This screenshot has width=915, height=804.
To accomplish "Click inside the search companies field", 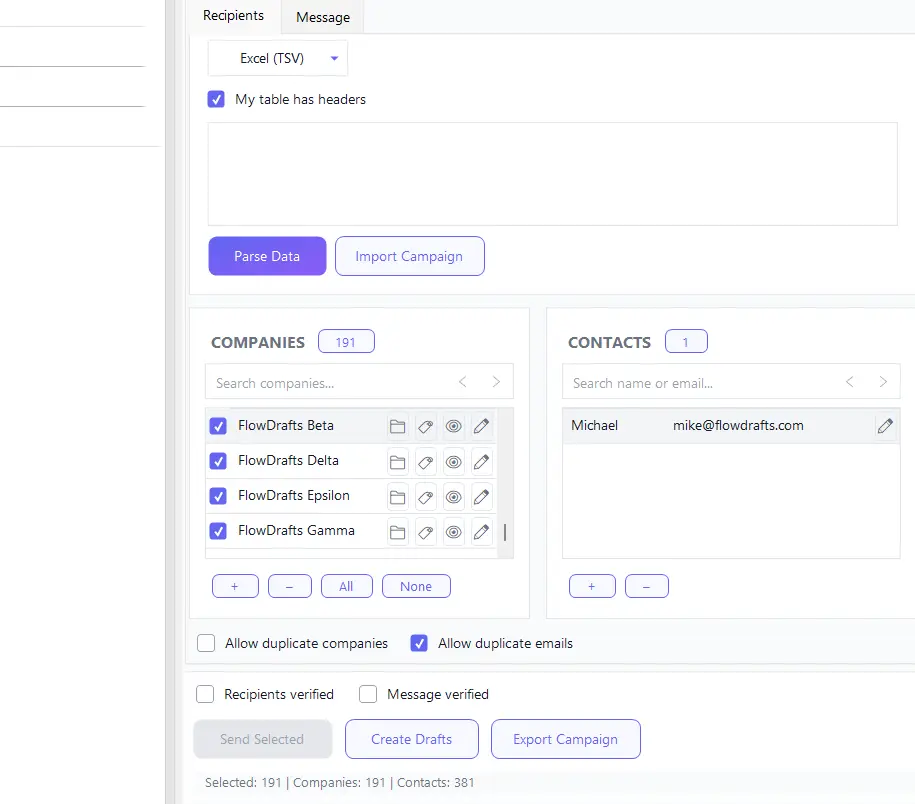I will (320, 381).
